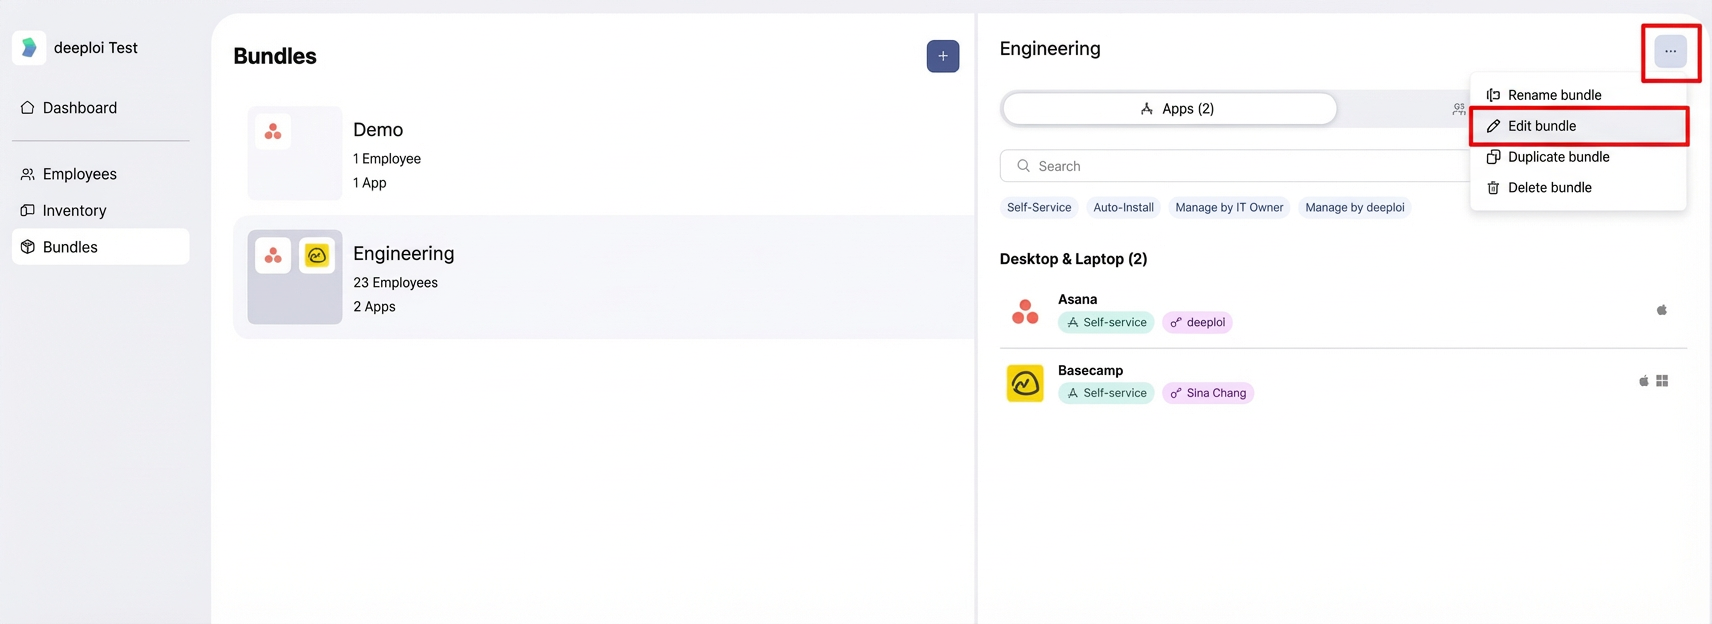The width and height of the screenshot is (1712, 624).
Task: Click Basecamp's Self-service tag
Action: (1106, 393)
